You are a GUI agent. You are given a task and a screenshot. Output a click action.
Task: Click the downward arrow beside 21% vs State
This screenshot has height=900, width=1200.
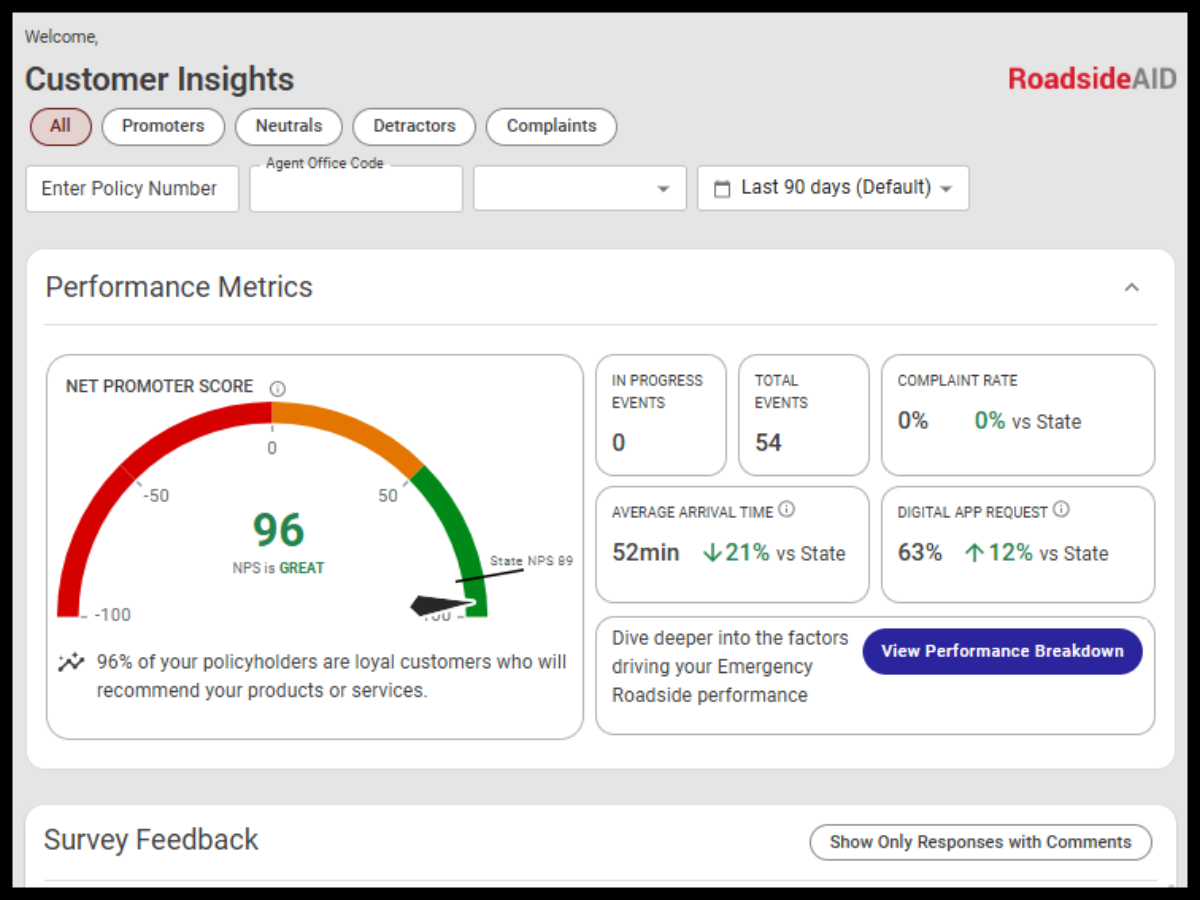(x=713, y=551)
